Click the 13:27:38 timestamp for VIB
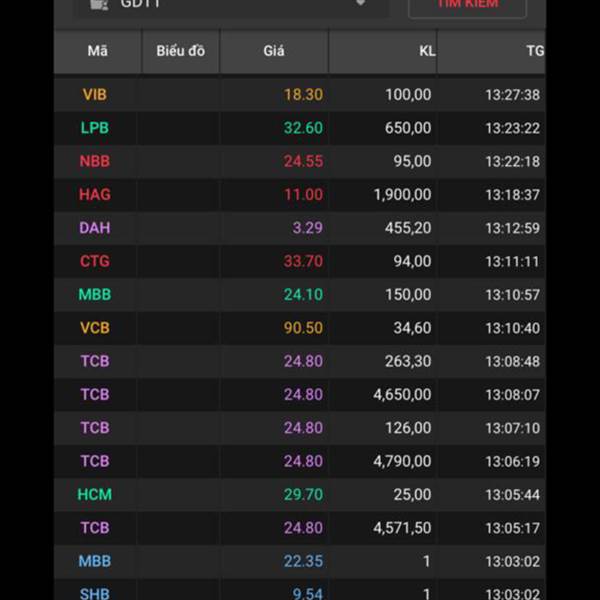600x600 pixels. click(512, 95)
